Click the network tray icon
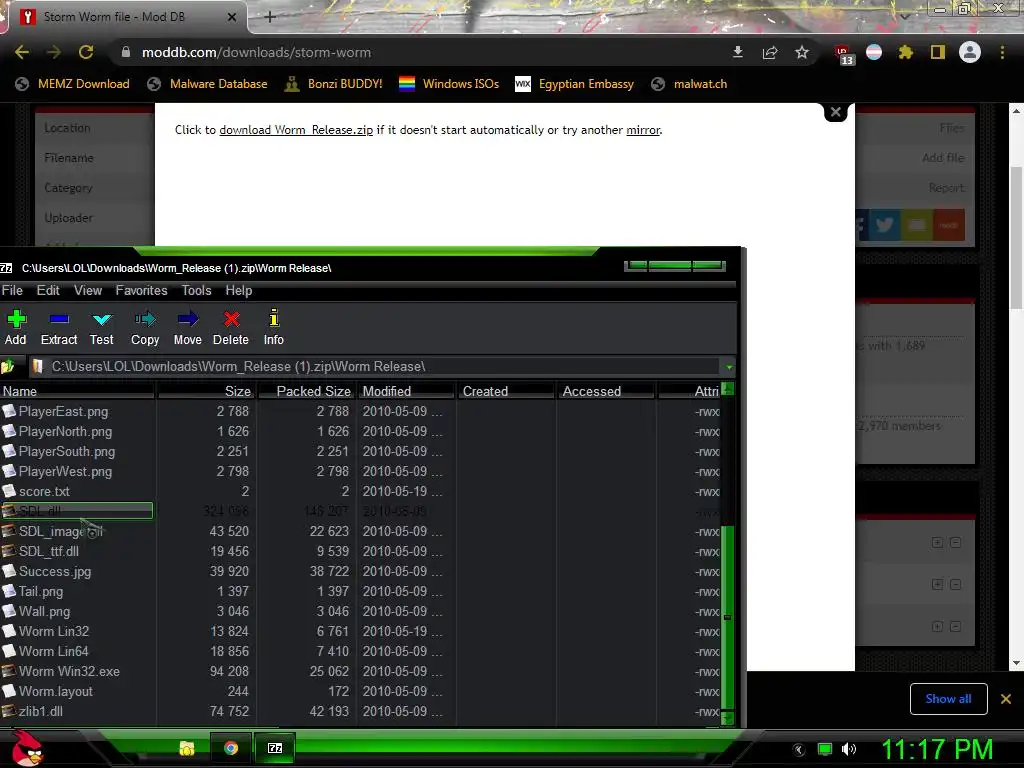This screenshot has height=768, width=1024. point(825,749)
